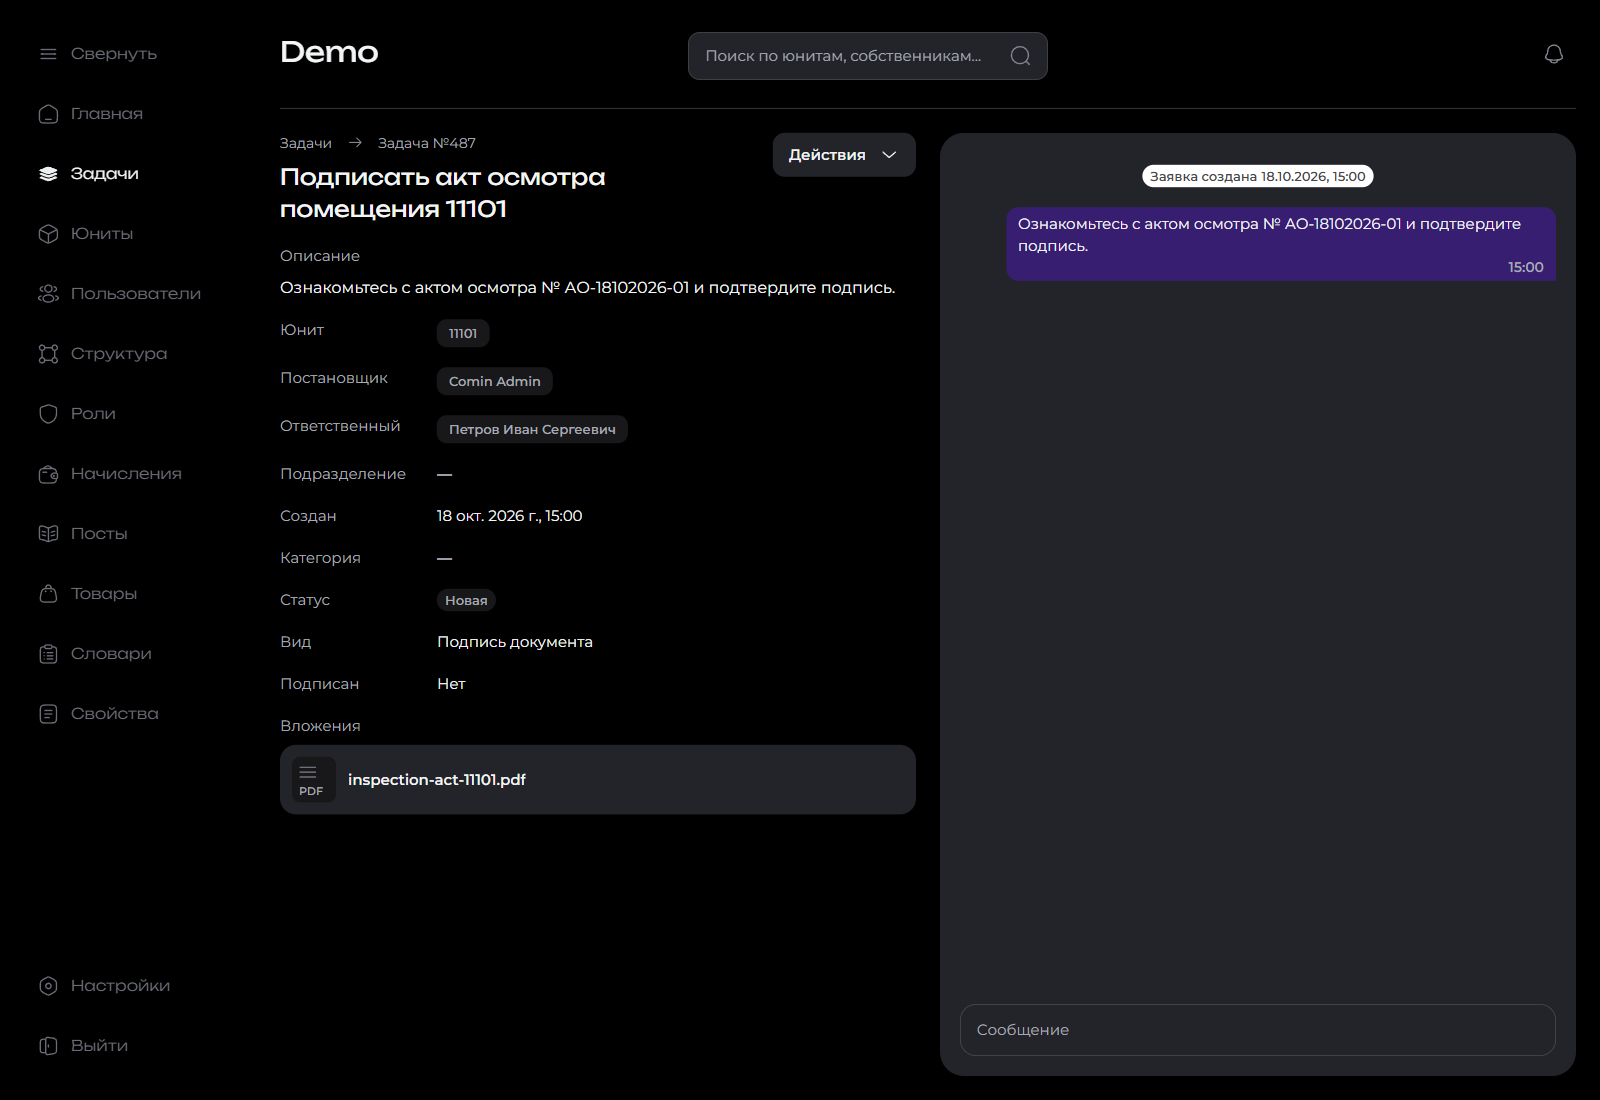Open the Петров Иван Сергеевич chip
Screen dimensions: 1600x1100
point(532,429)
